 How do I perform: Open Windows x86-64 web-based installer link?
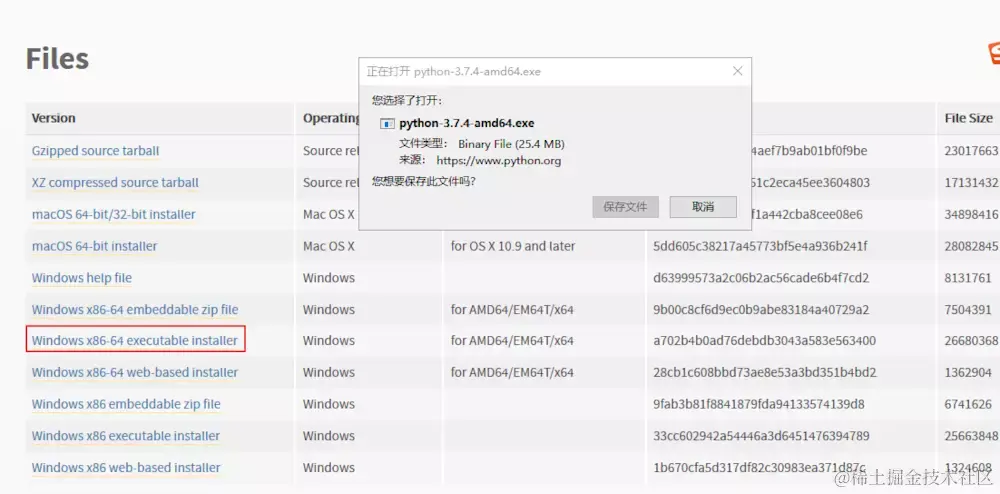pos(135,372)
